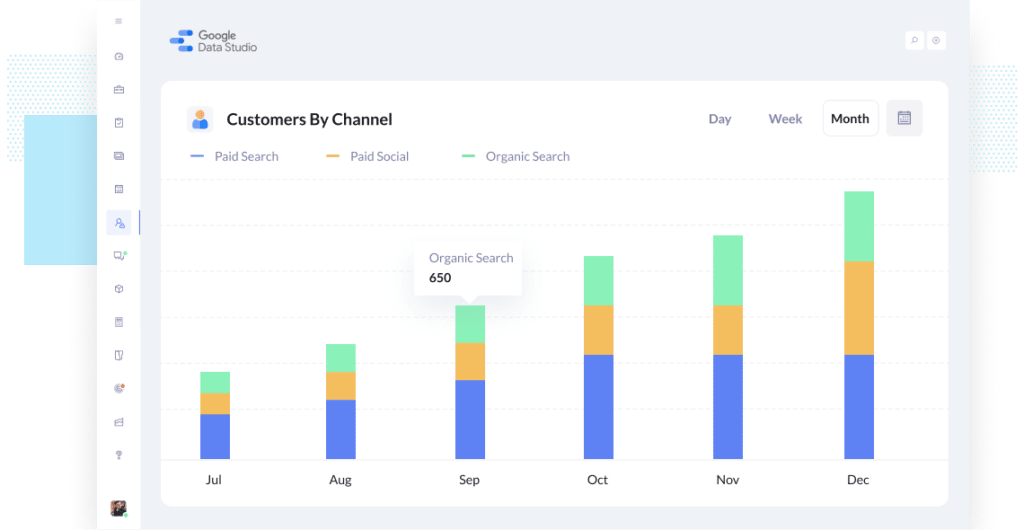Viewport: 1024px width, 530px height.
Task: Click the Aug axis label
Action: tap(340, 480)
